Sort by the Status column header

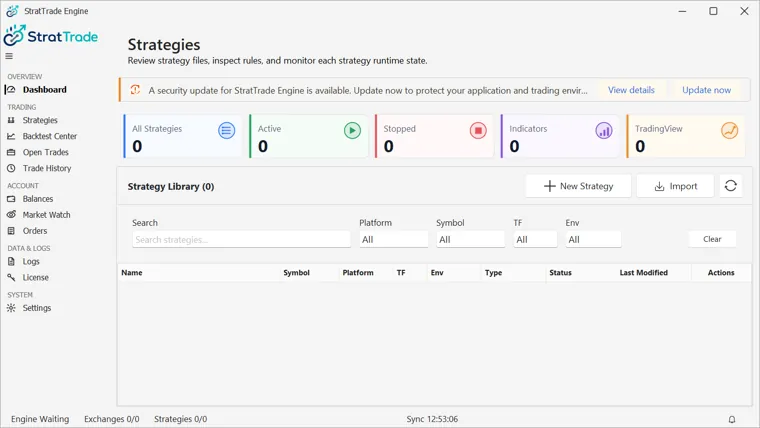click(560, 273)
